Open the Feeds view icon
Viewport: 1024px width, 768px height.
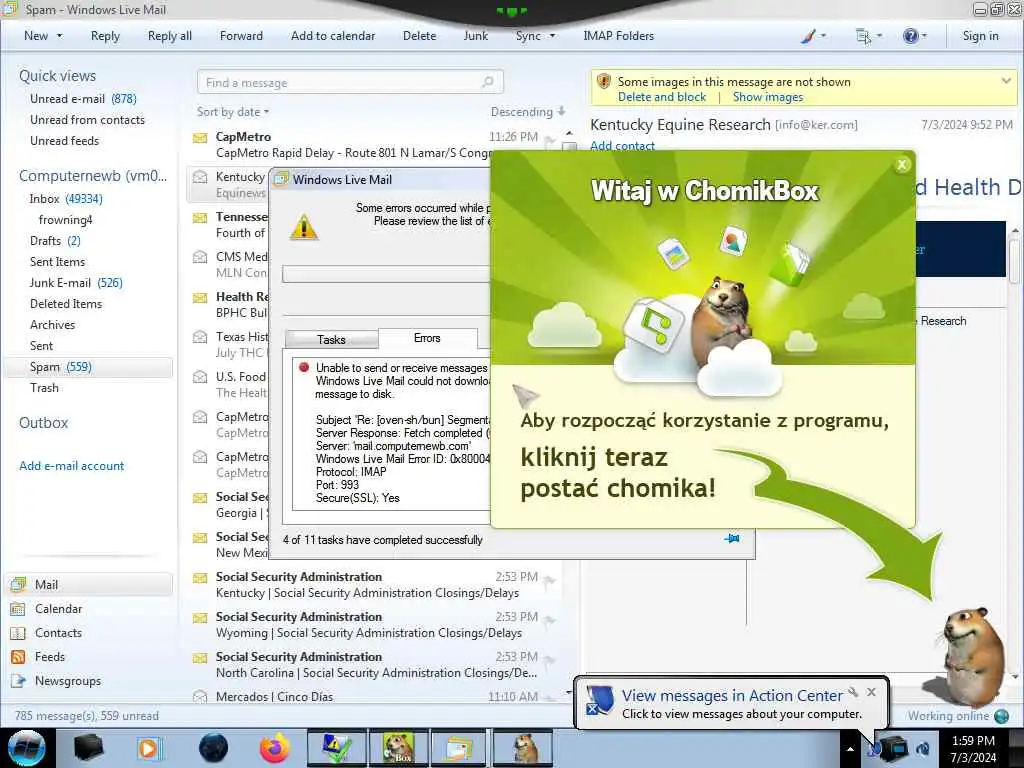[18, 656]
